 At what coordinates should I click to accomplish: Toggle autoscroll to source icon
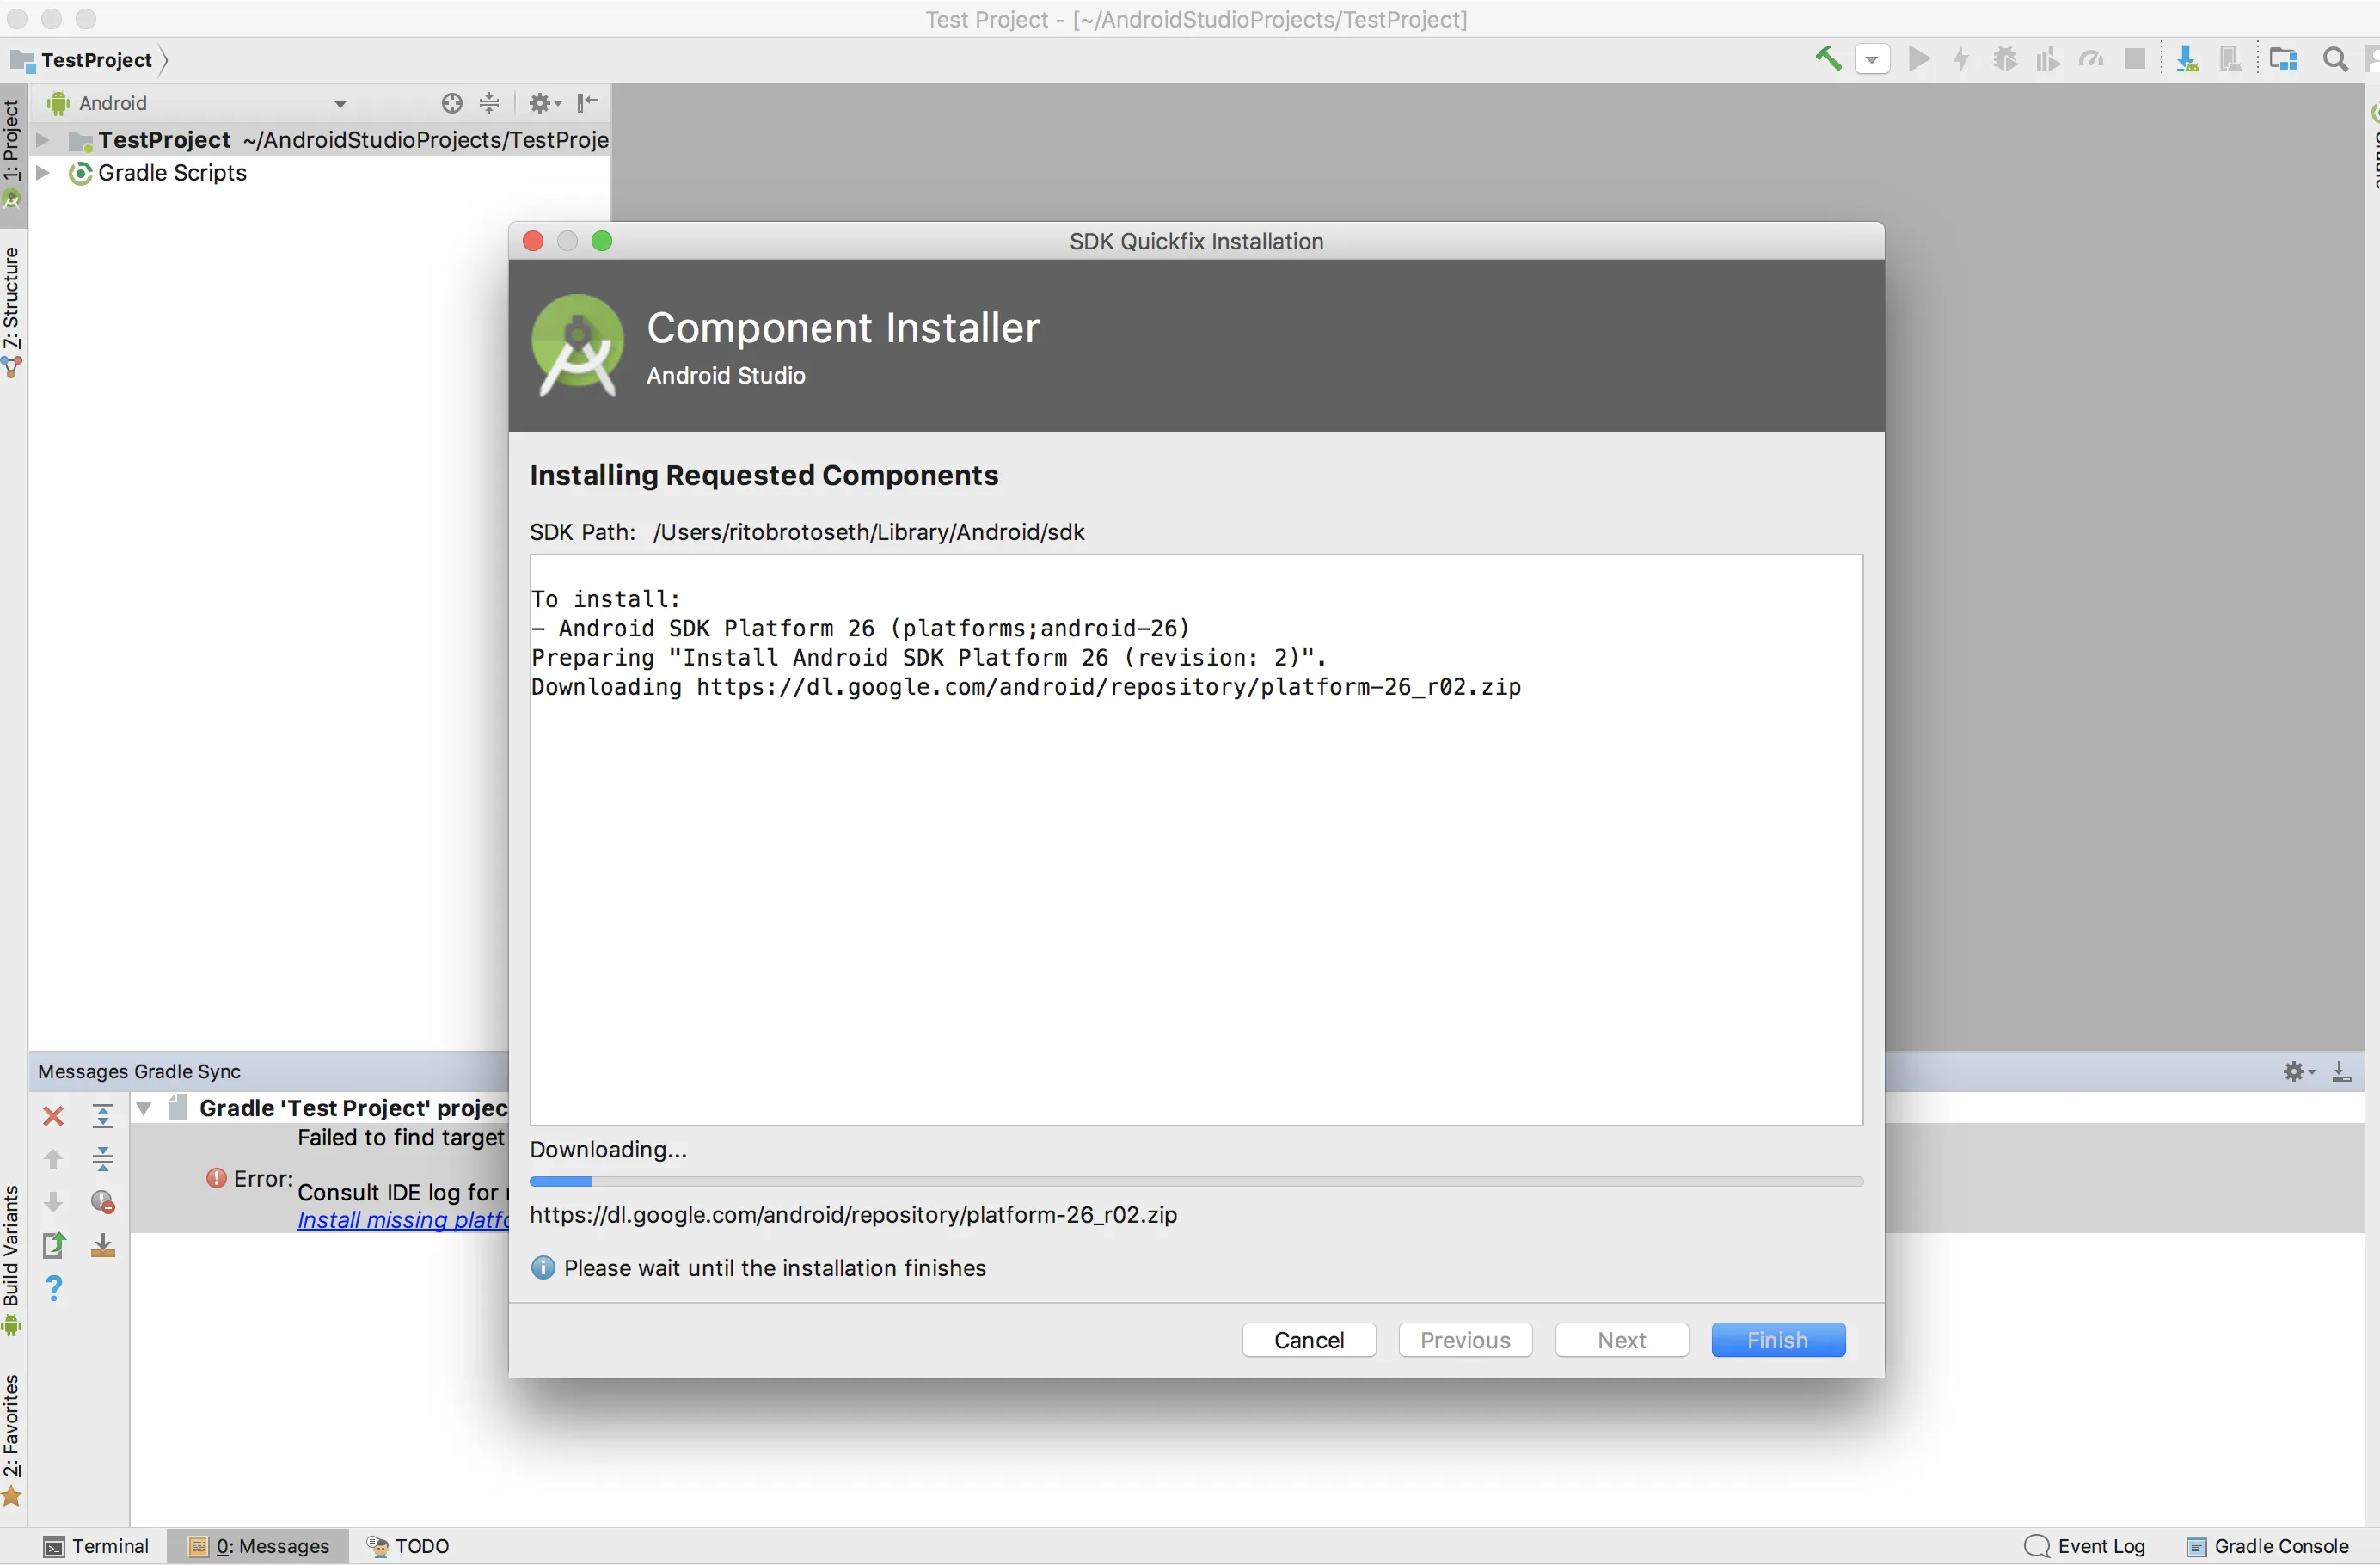[x=103, y=1245]
